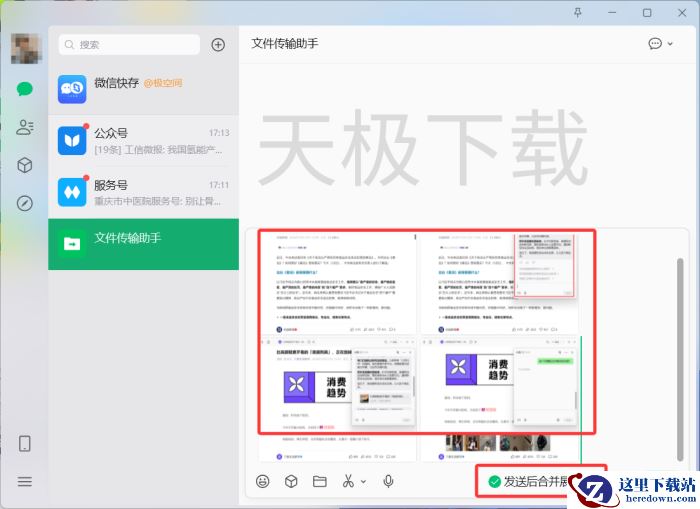This screenshot has width=700, height=509.
Task: Click the 文件传输助手 chat title
Action: click(x=285, y=43)
